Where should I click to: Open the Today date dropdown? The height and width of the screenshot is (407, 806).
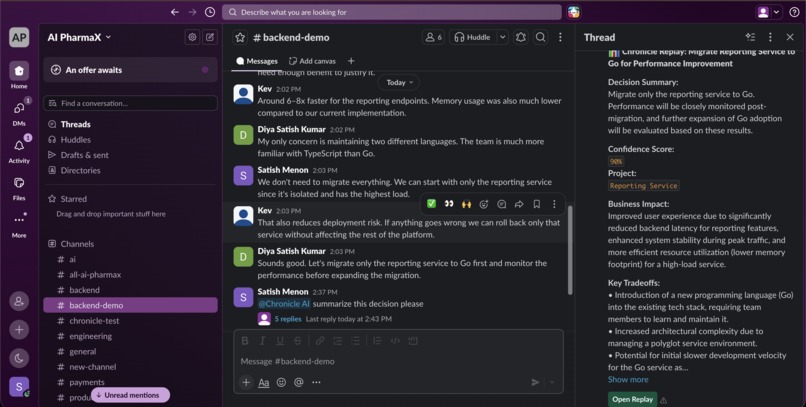pos(399,82)
